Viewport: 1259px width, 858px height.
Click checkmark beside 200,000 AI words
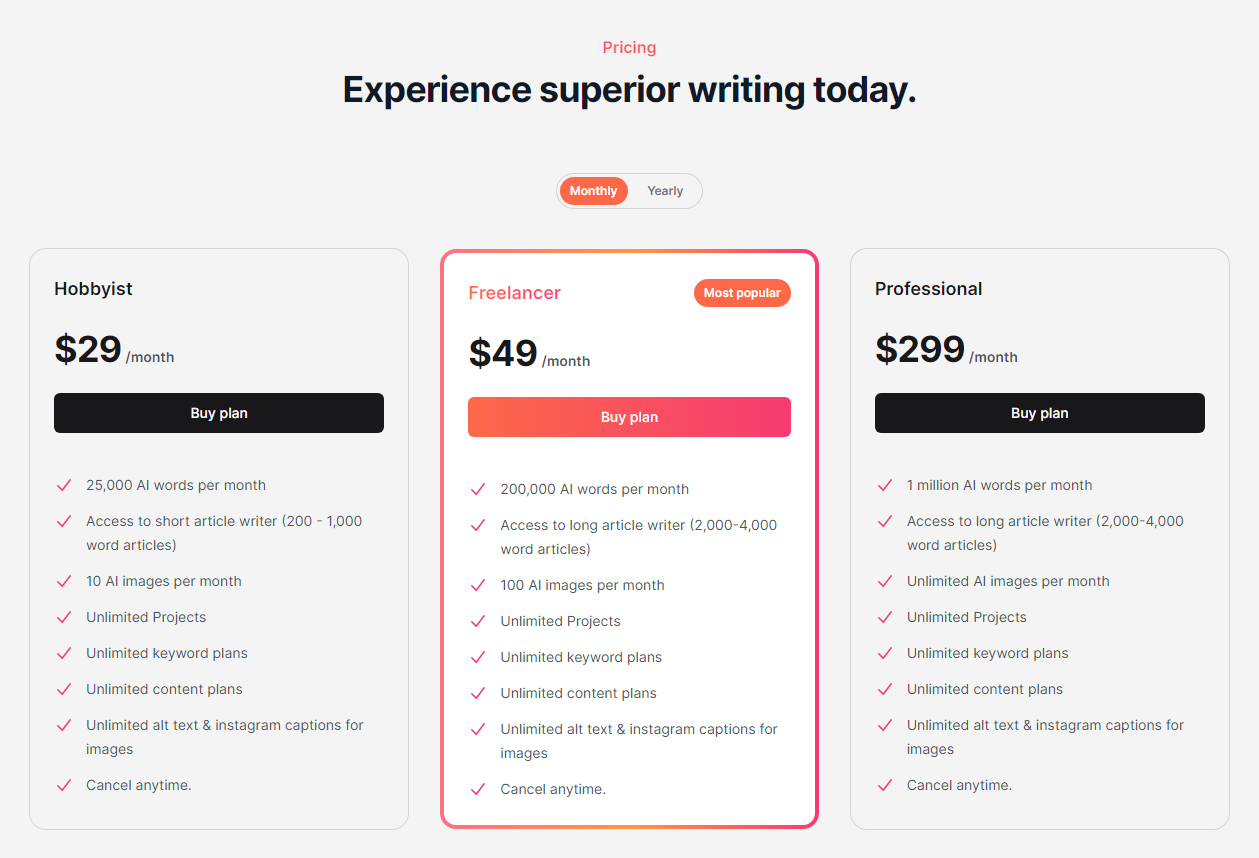click(x=478, y=489)
